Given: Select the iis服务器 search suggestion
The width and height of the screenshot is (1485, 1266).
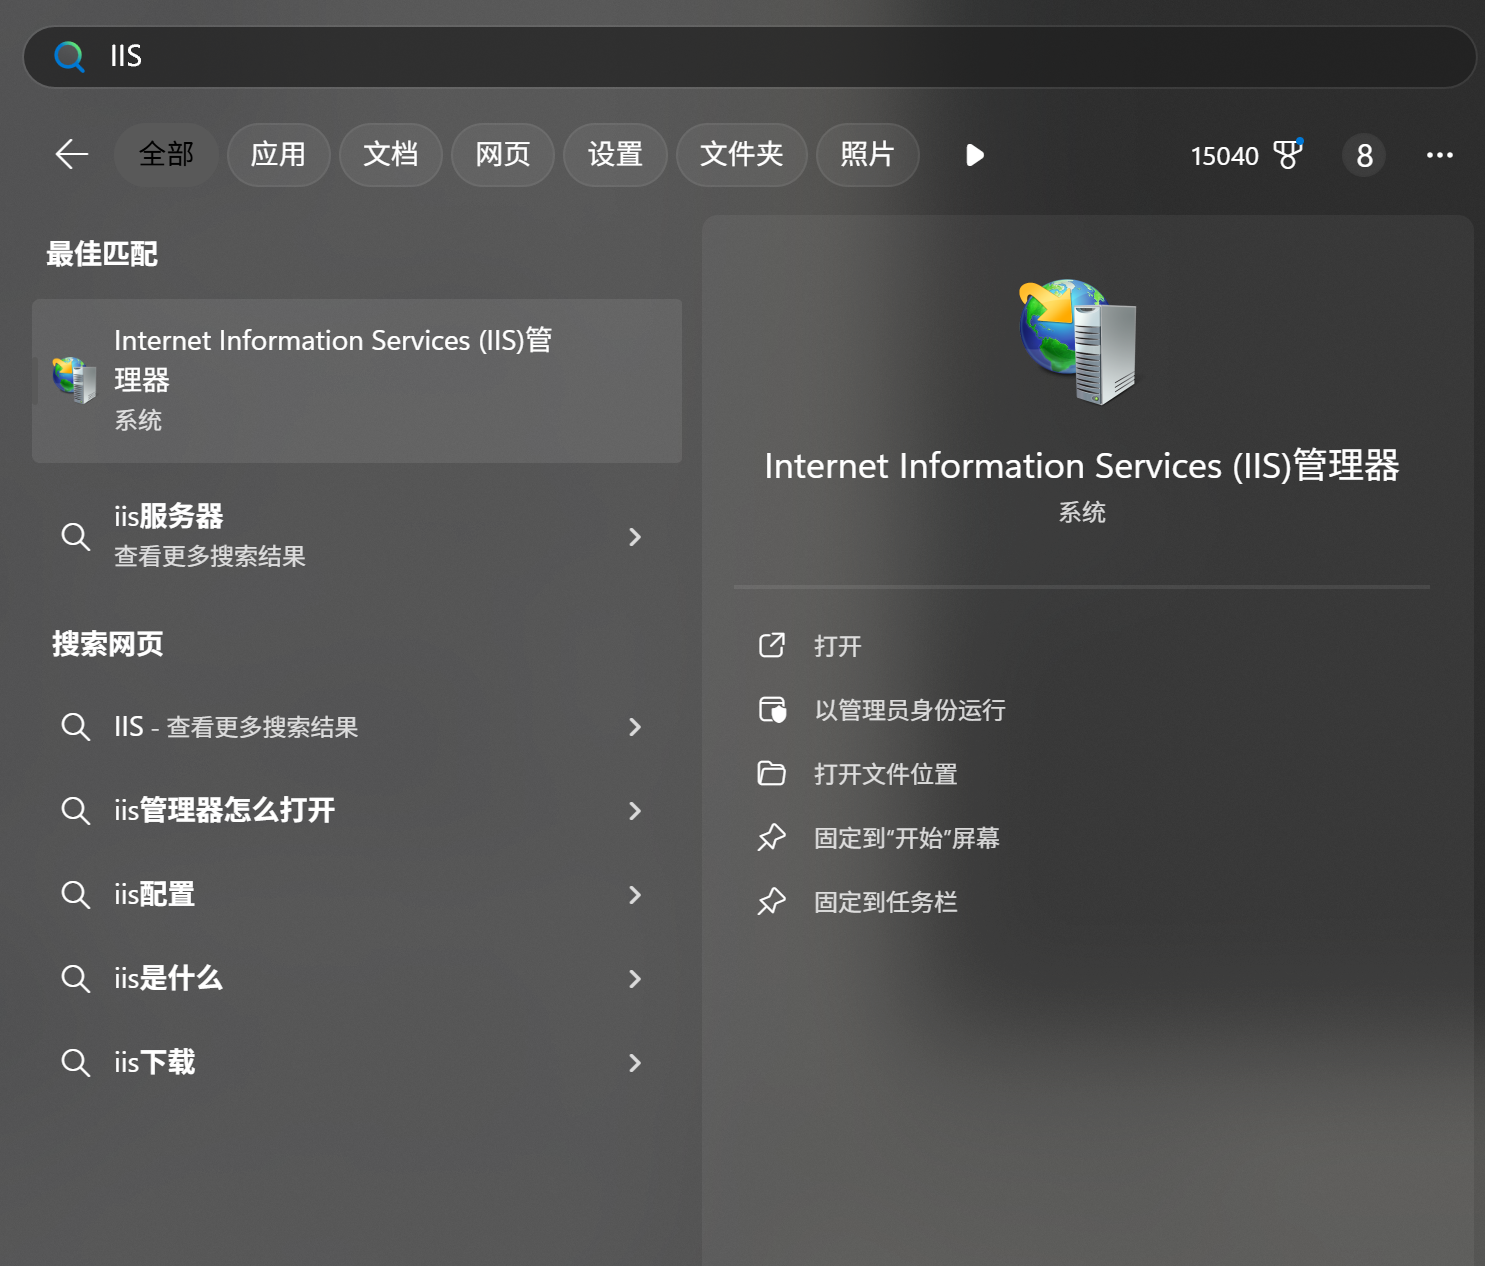Looking at the screenshot, I should tap(357, 536).
